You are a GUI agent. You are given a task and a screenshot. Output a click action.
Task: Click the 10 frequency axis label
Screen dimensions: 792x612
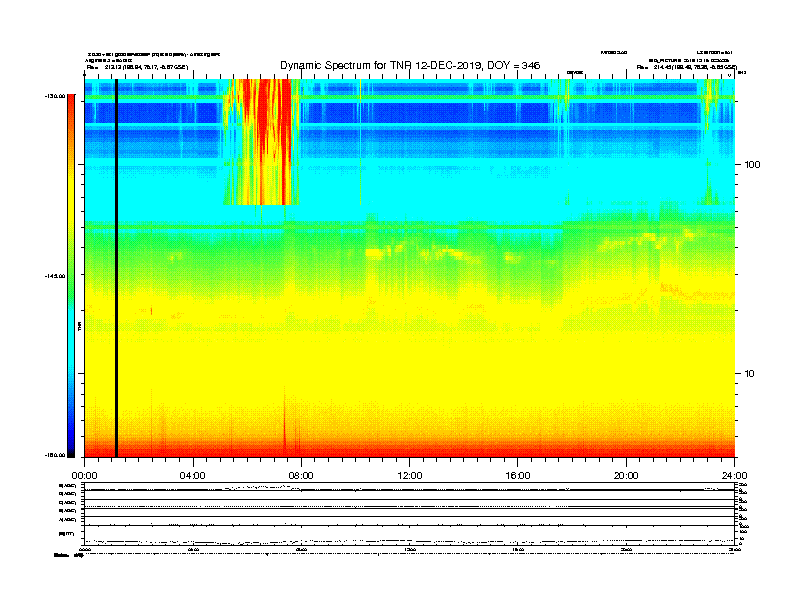point(749,374)
